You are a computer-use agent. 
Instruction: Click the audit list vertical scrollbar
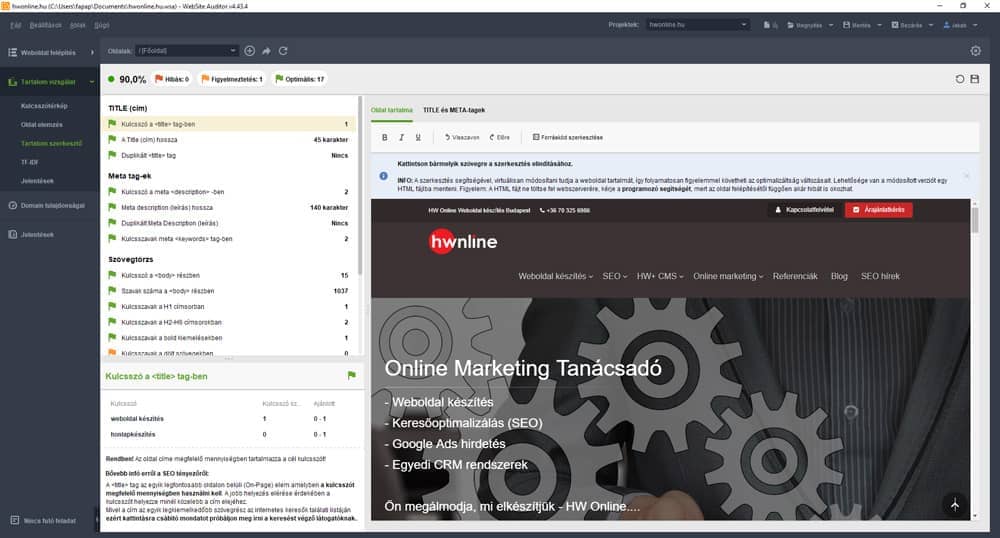pos(360,186)
